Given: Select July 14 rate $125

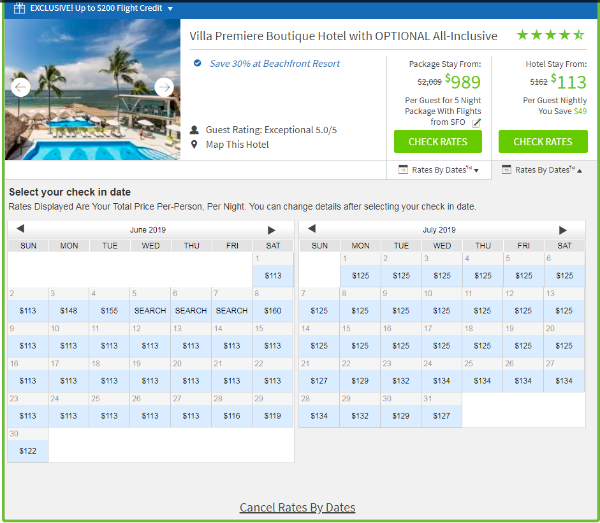Looking at the screenshot, I should [319, 346].
